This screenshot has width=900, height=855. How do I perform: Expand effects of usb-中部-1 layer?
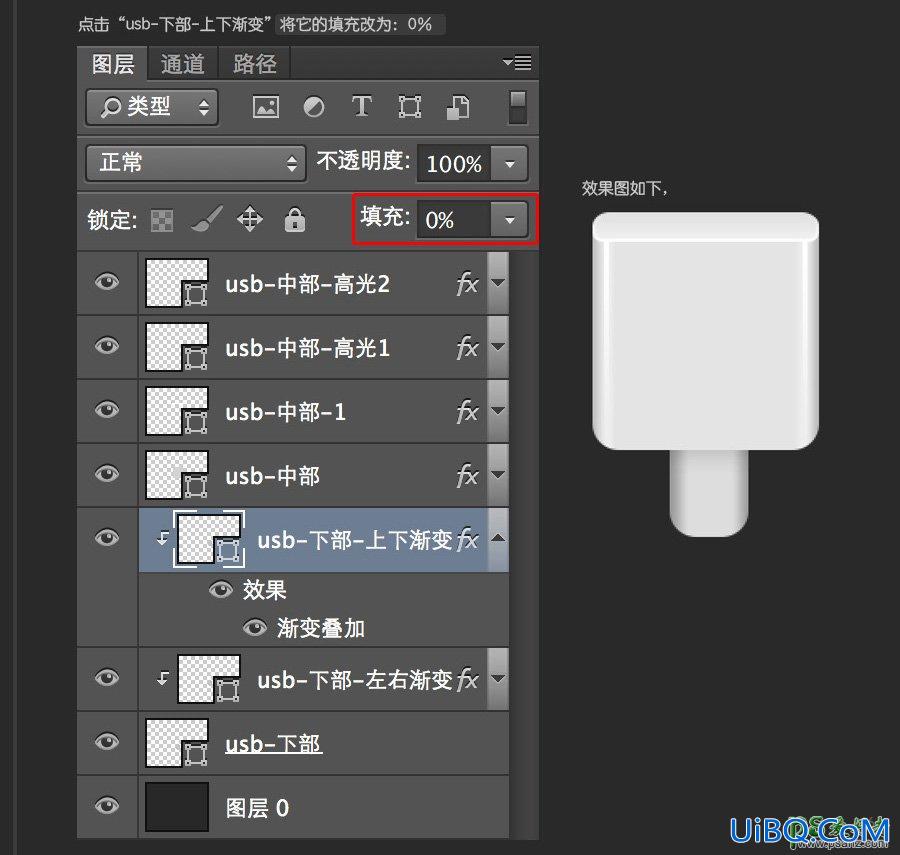(x=498, y=411)
